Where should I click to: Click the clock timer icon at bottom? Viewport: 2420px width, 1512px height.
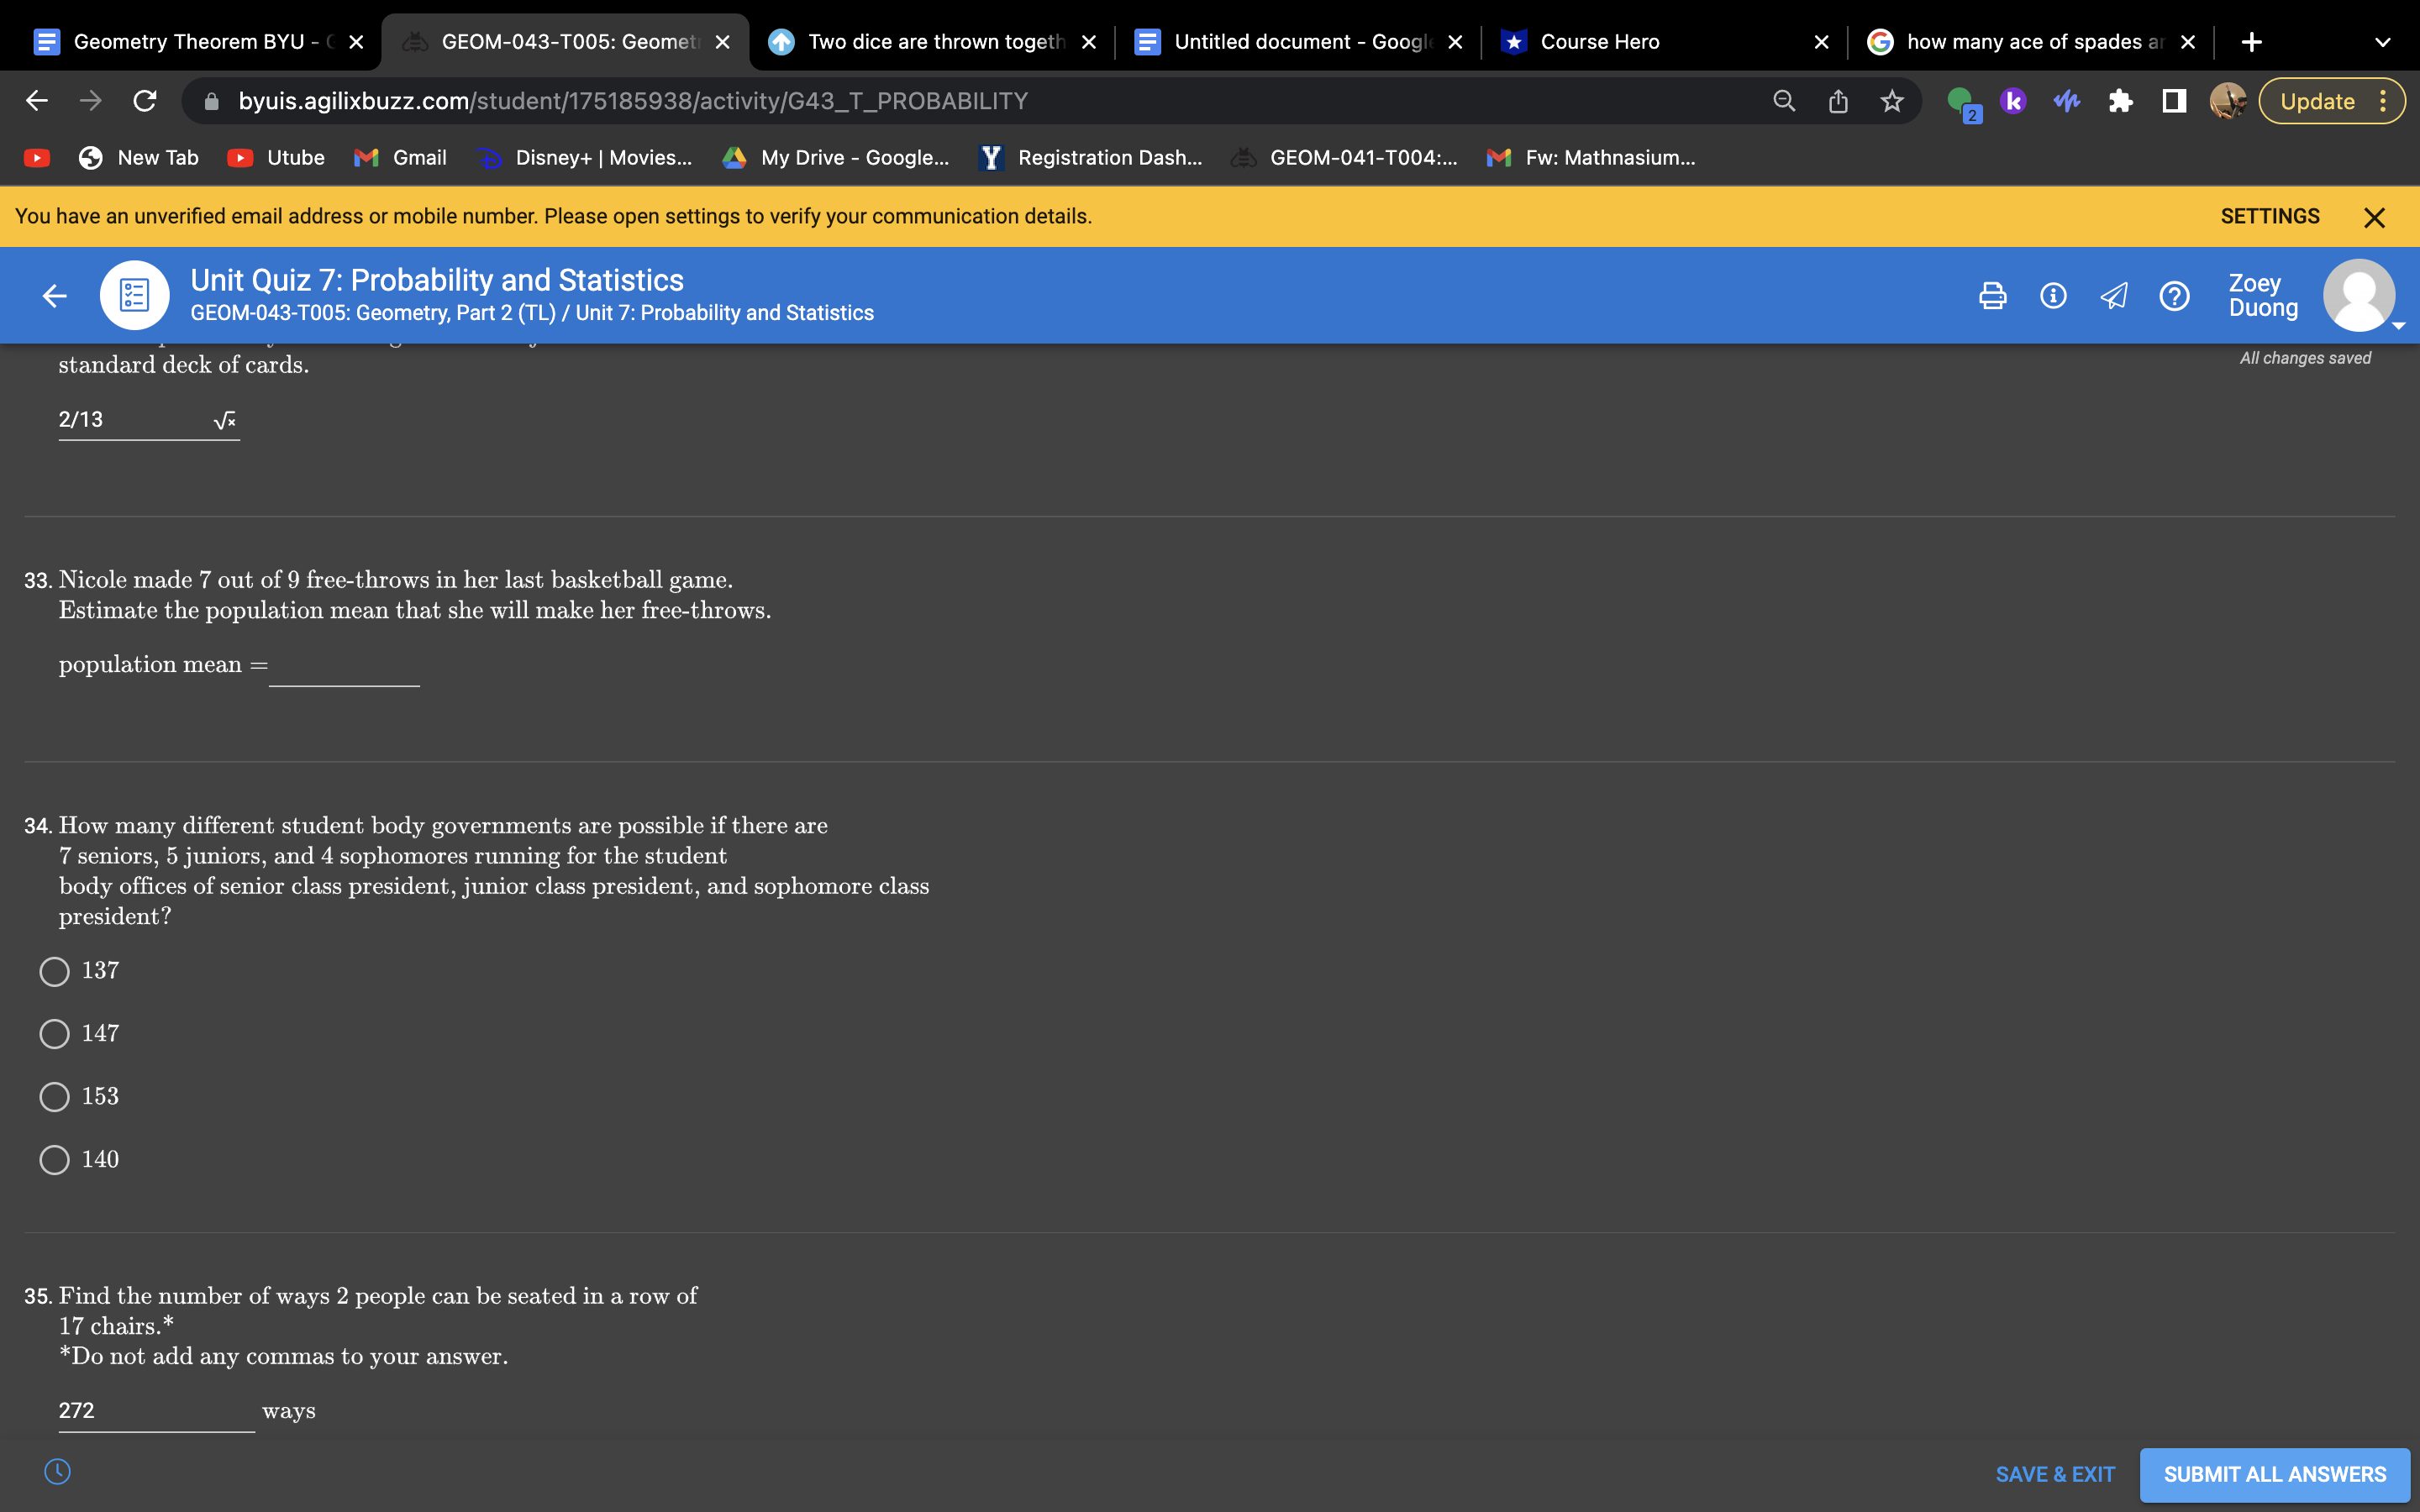click(57, 1471)
